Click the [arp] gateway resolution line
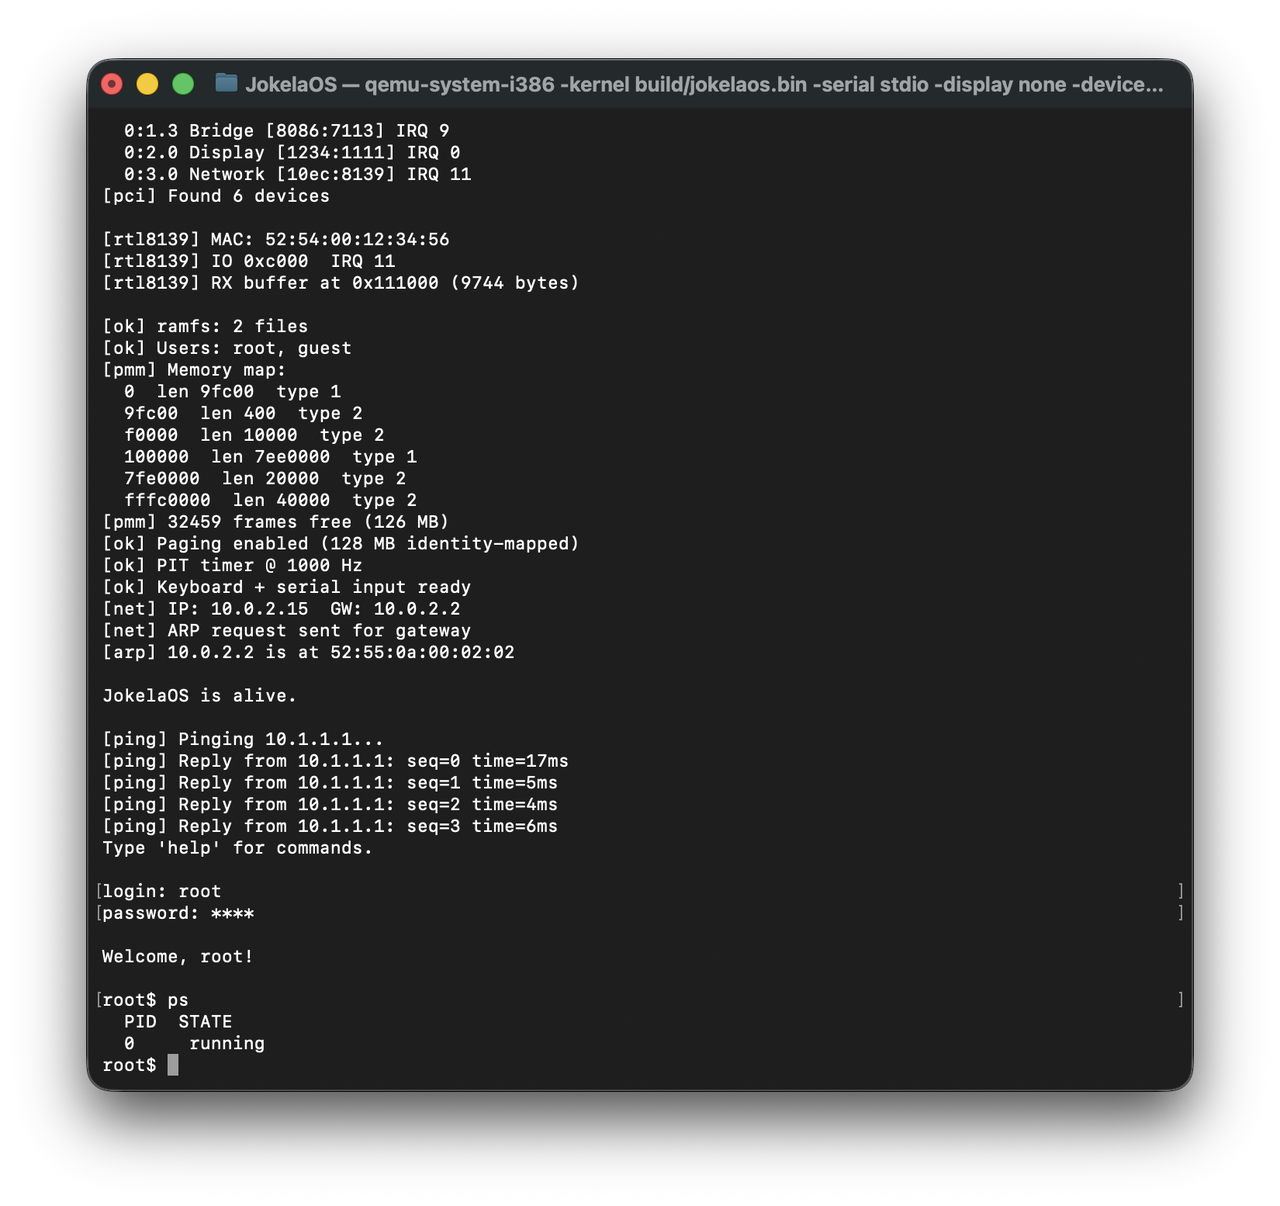Image resolution: width=1280 pixels, height=1206 pixels. (308, 651)
